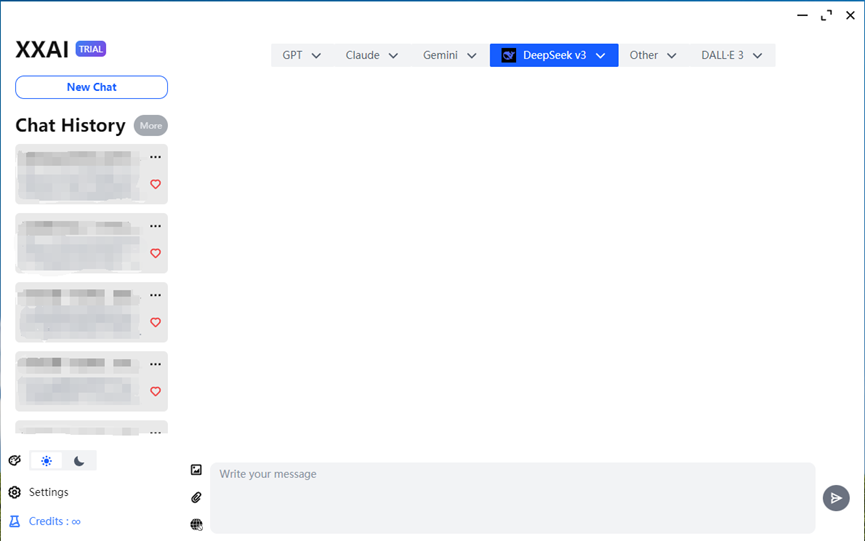Screen dimensions: 865x541
Task: Switch to dark mode moon toggle
Action: (x=79, y=460)
